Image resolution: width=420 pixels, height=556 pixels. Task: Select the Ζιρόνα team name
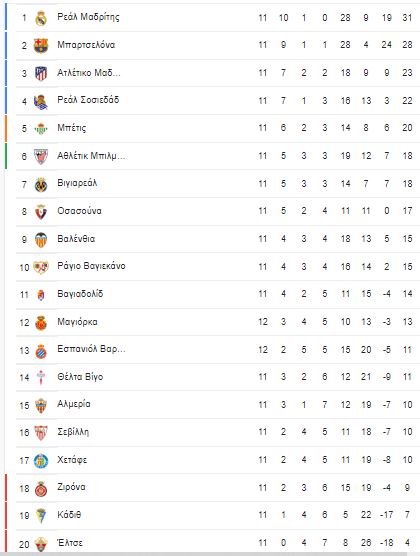(71, 487)
